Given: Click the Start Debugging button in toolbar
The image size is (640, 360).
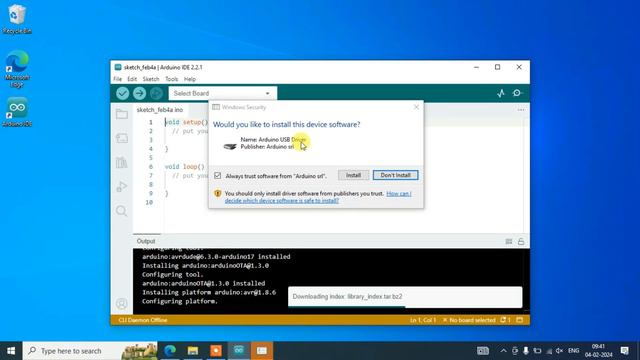Looking at the screenshot, I should click(x=156, y=93).
